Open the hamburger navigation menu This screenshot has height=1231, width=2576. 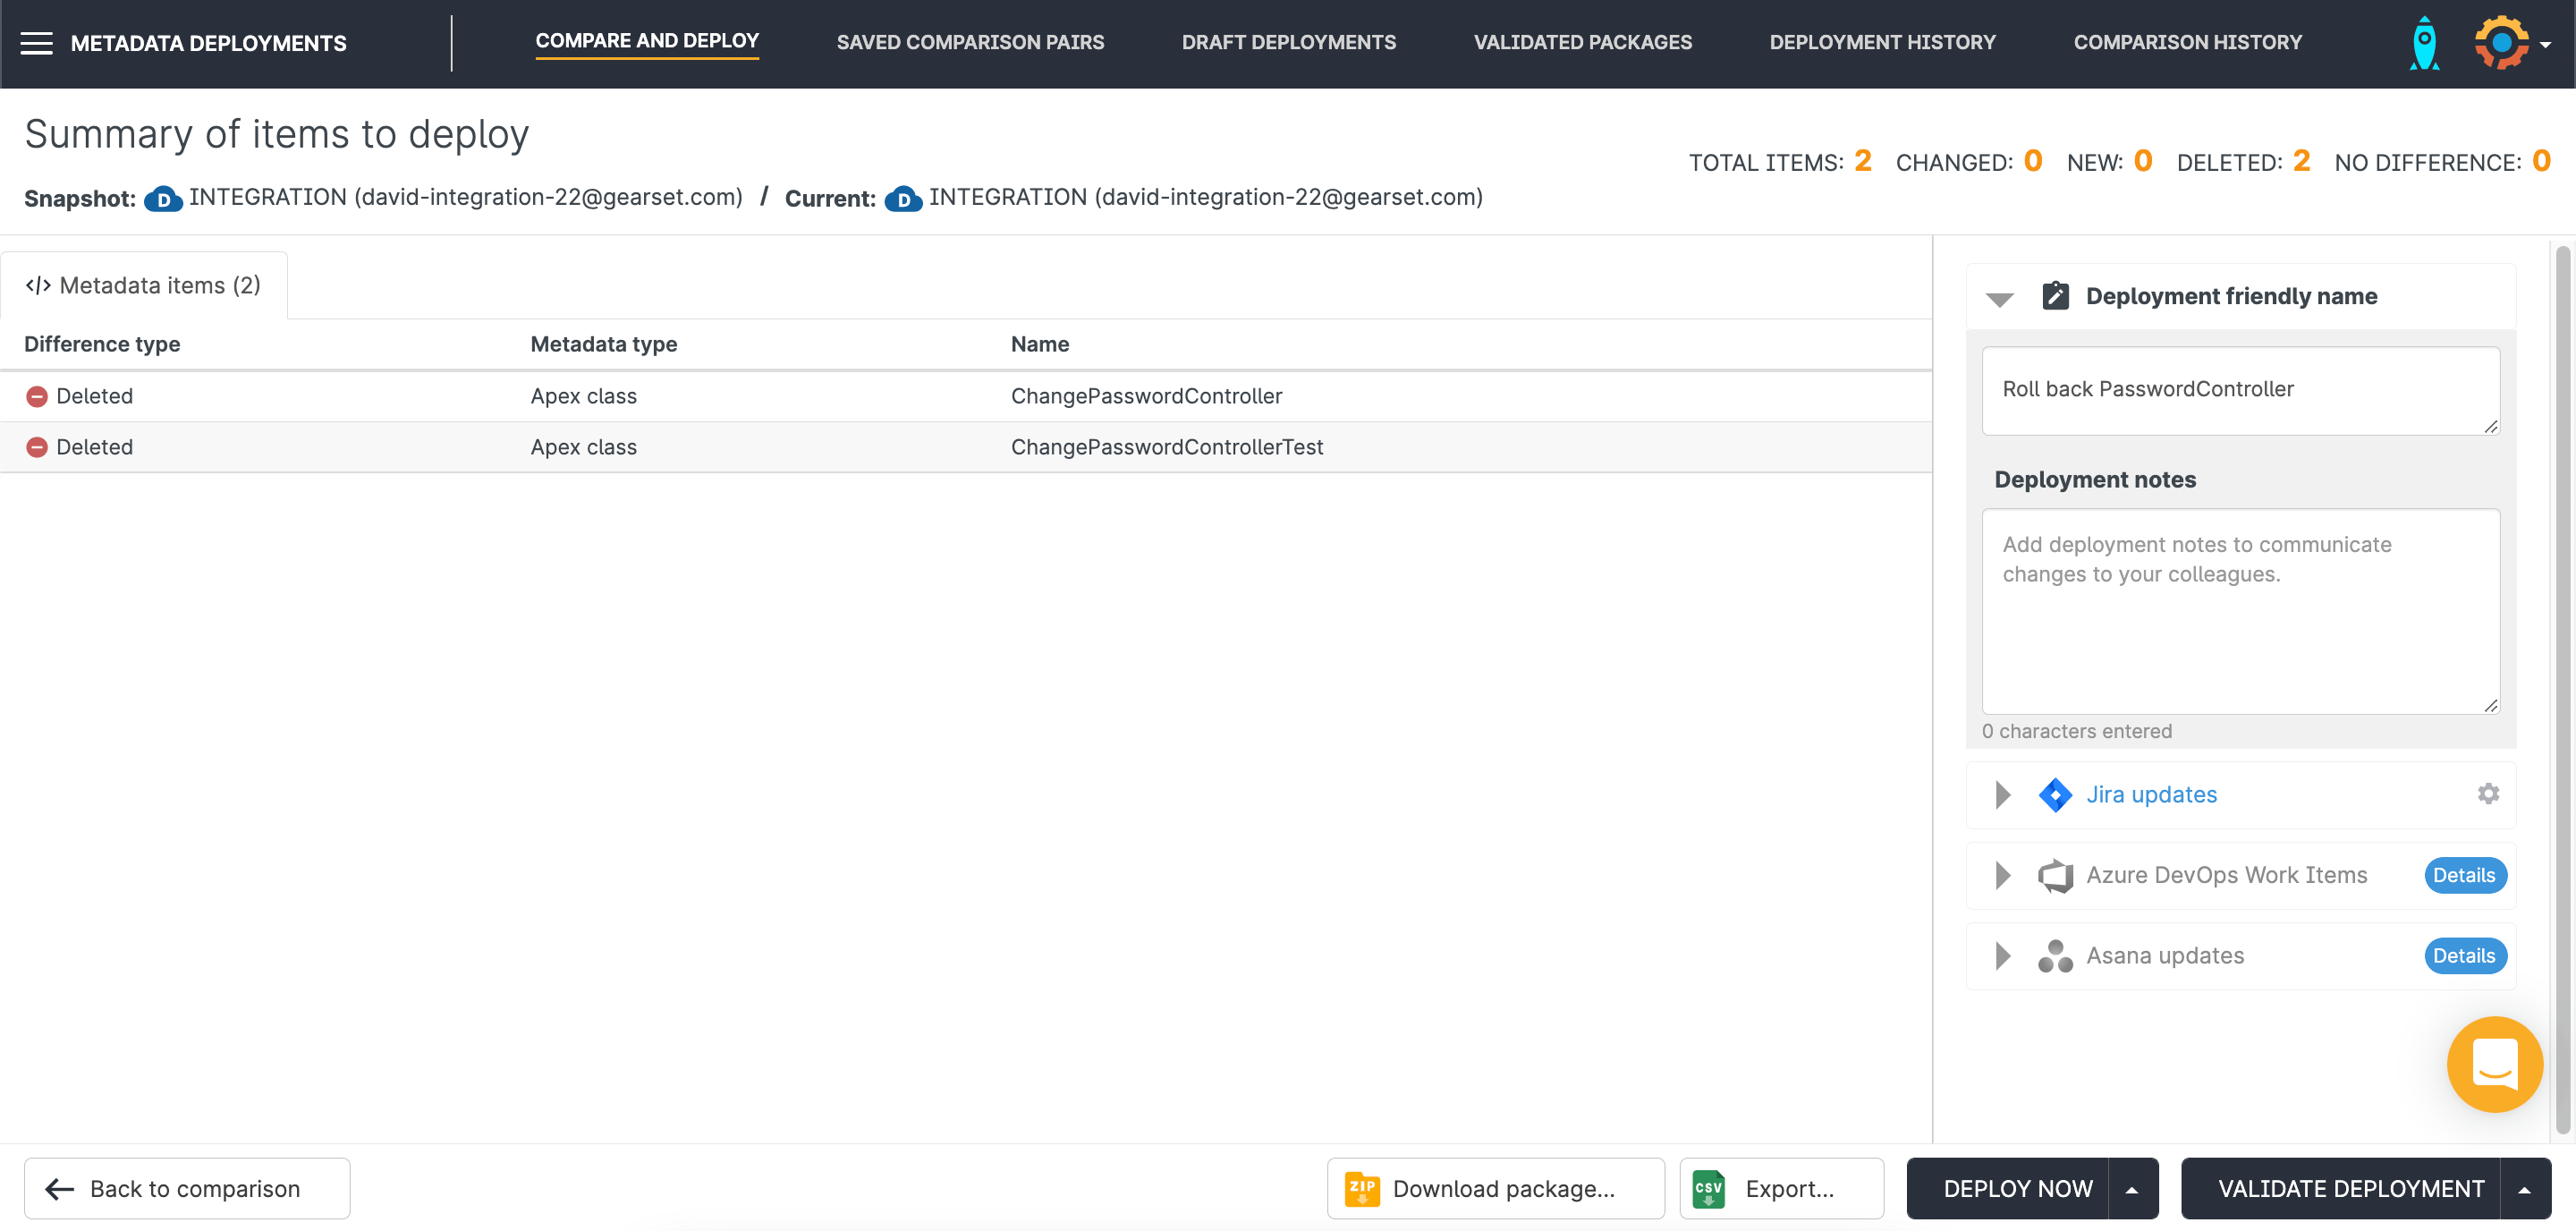[x=36, y=43]
